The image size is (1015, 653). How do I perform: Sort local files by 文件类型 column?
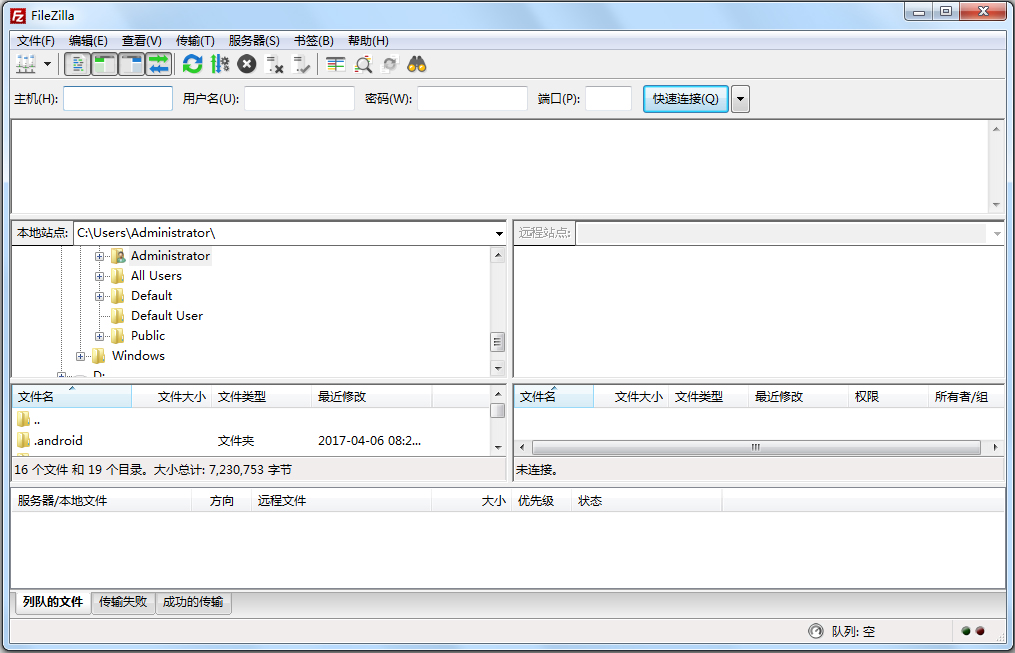click(262, 397)
